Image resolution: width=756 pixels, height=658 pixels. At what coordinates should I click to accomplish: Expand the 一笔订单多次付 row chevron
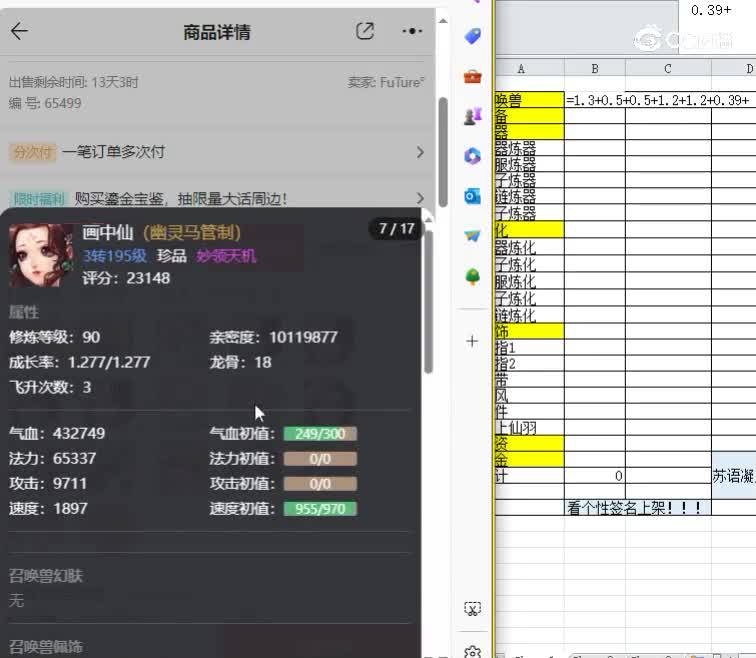[x=420, y=152]
